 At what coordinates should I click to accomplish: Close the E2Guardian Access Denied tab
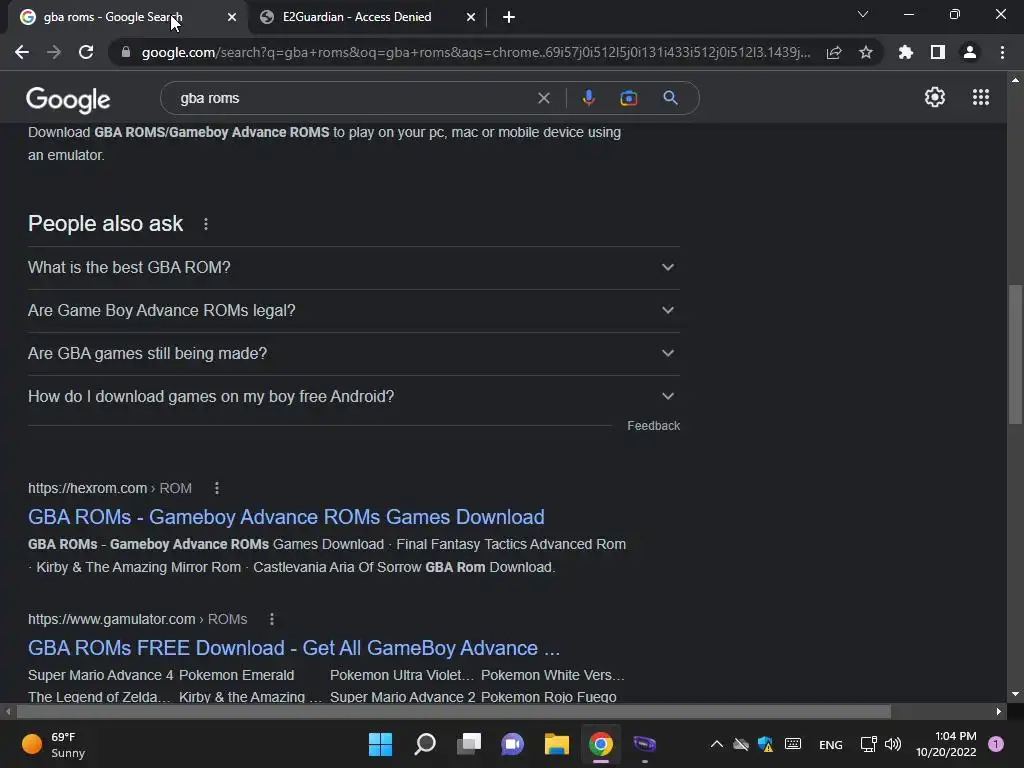click(471, 17)
